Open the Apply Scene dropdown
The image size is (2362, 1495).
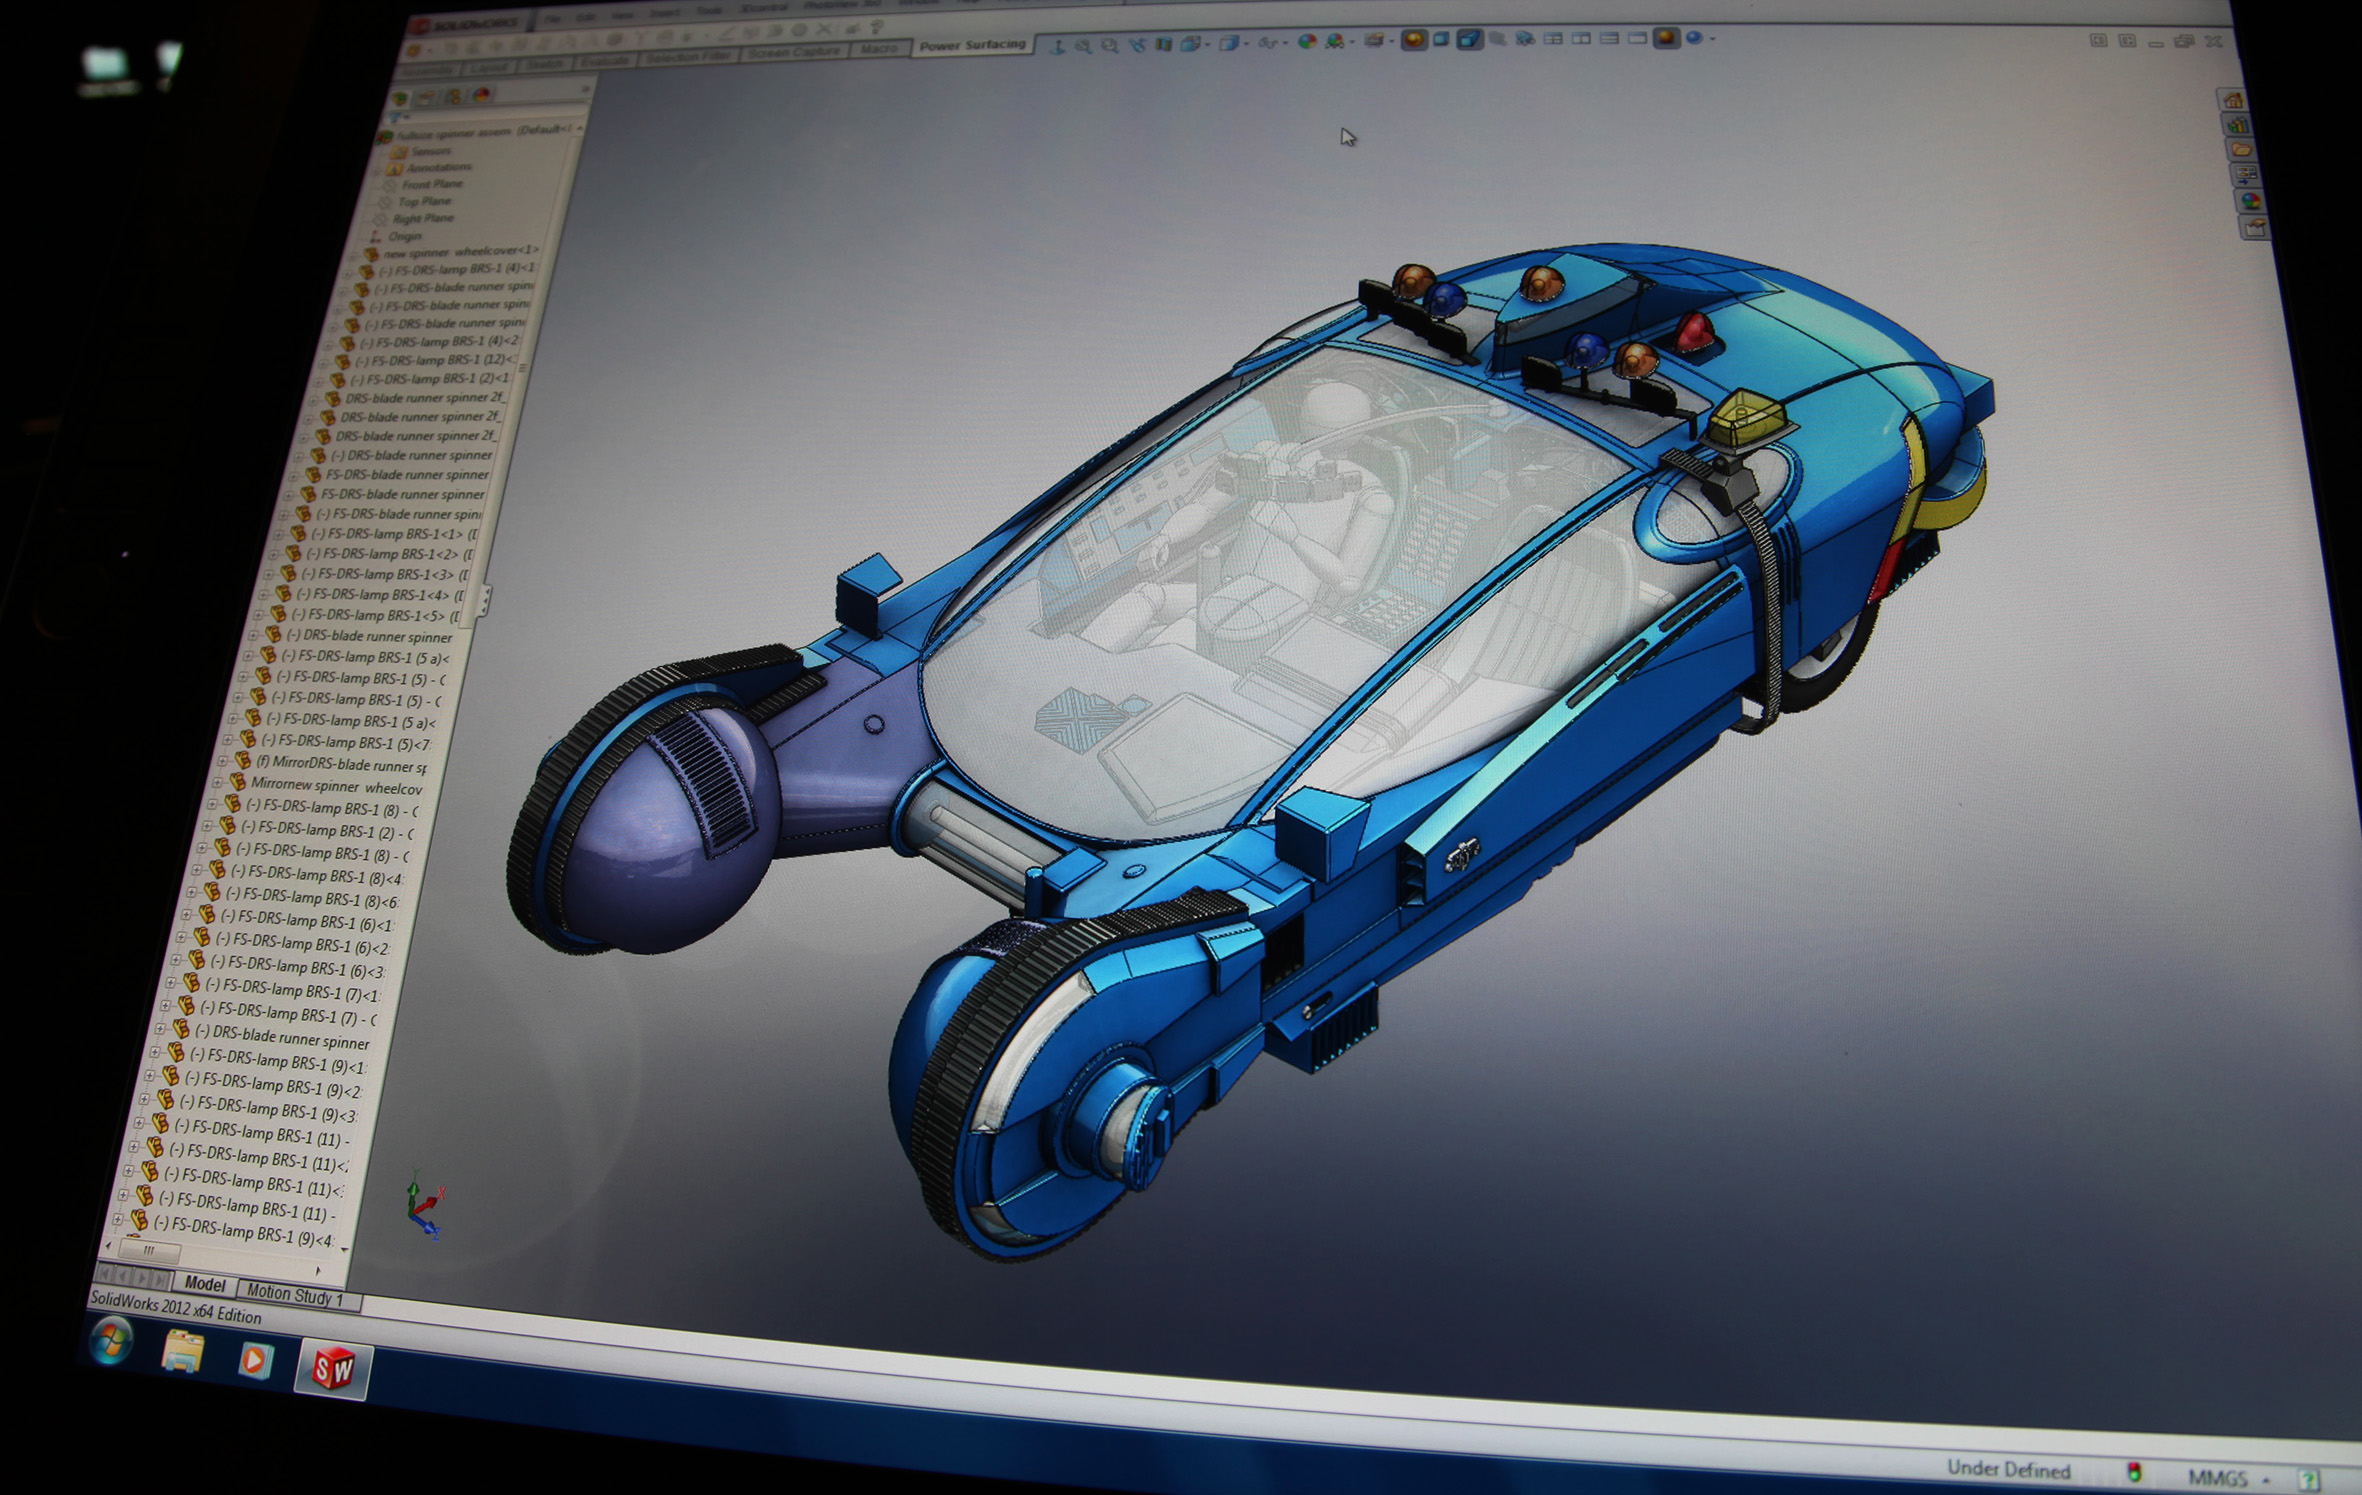point(1339,41)
